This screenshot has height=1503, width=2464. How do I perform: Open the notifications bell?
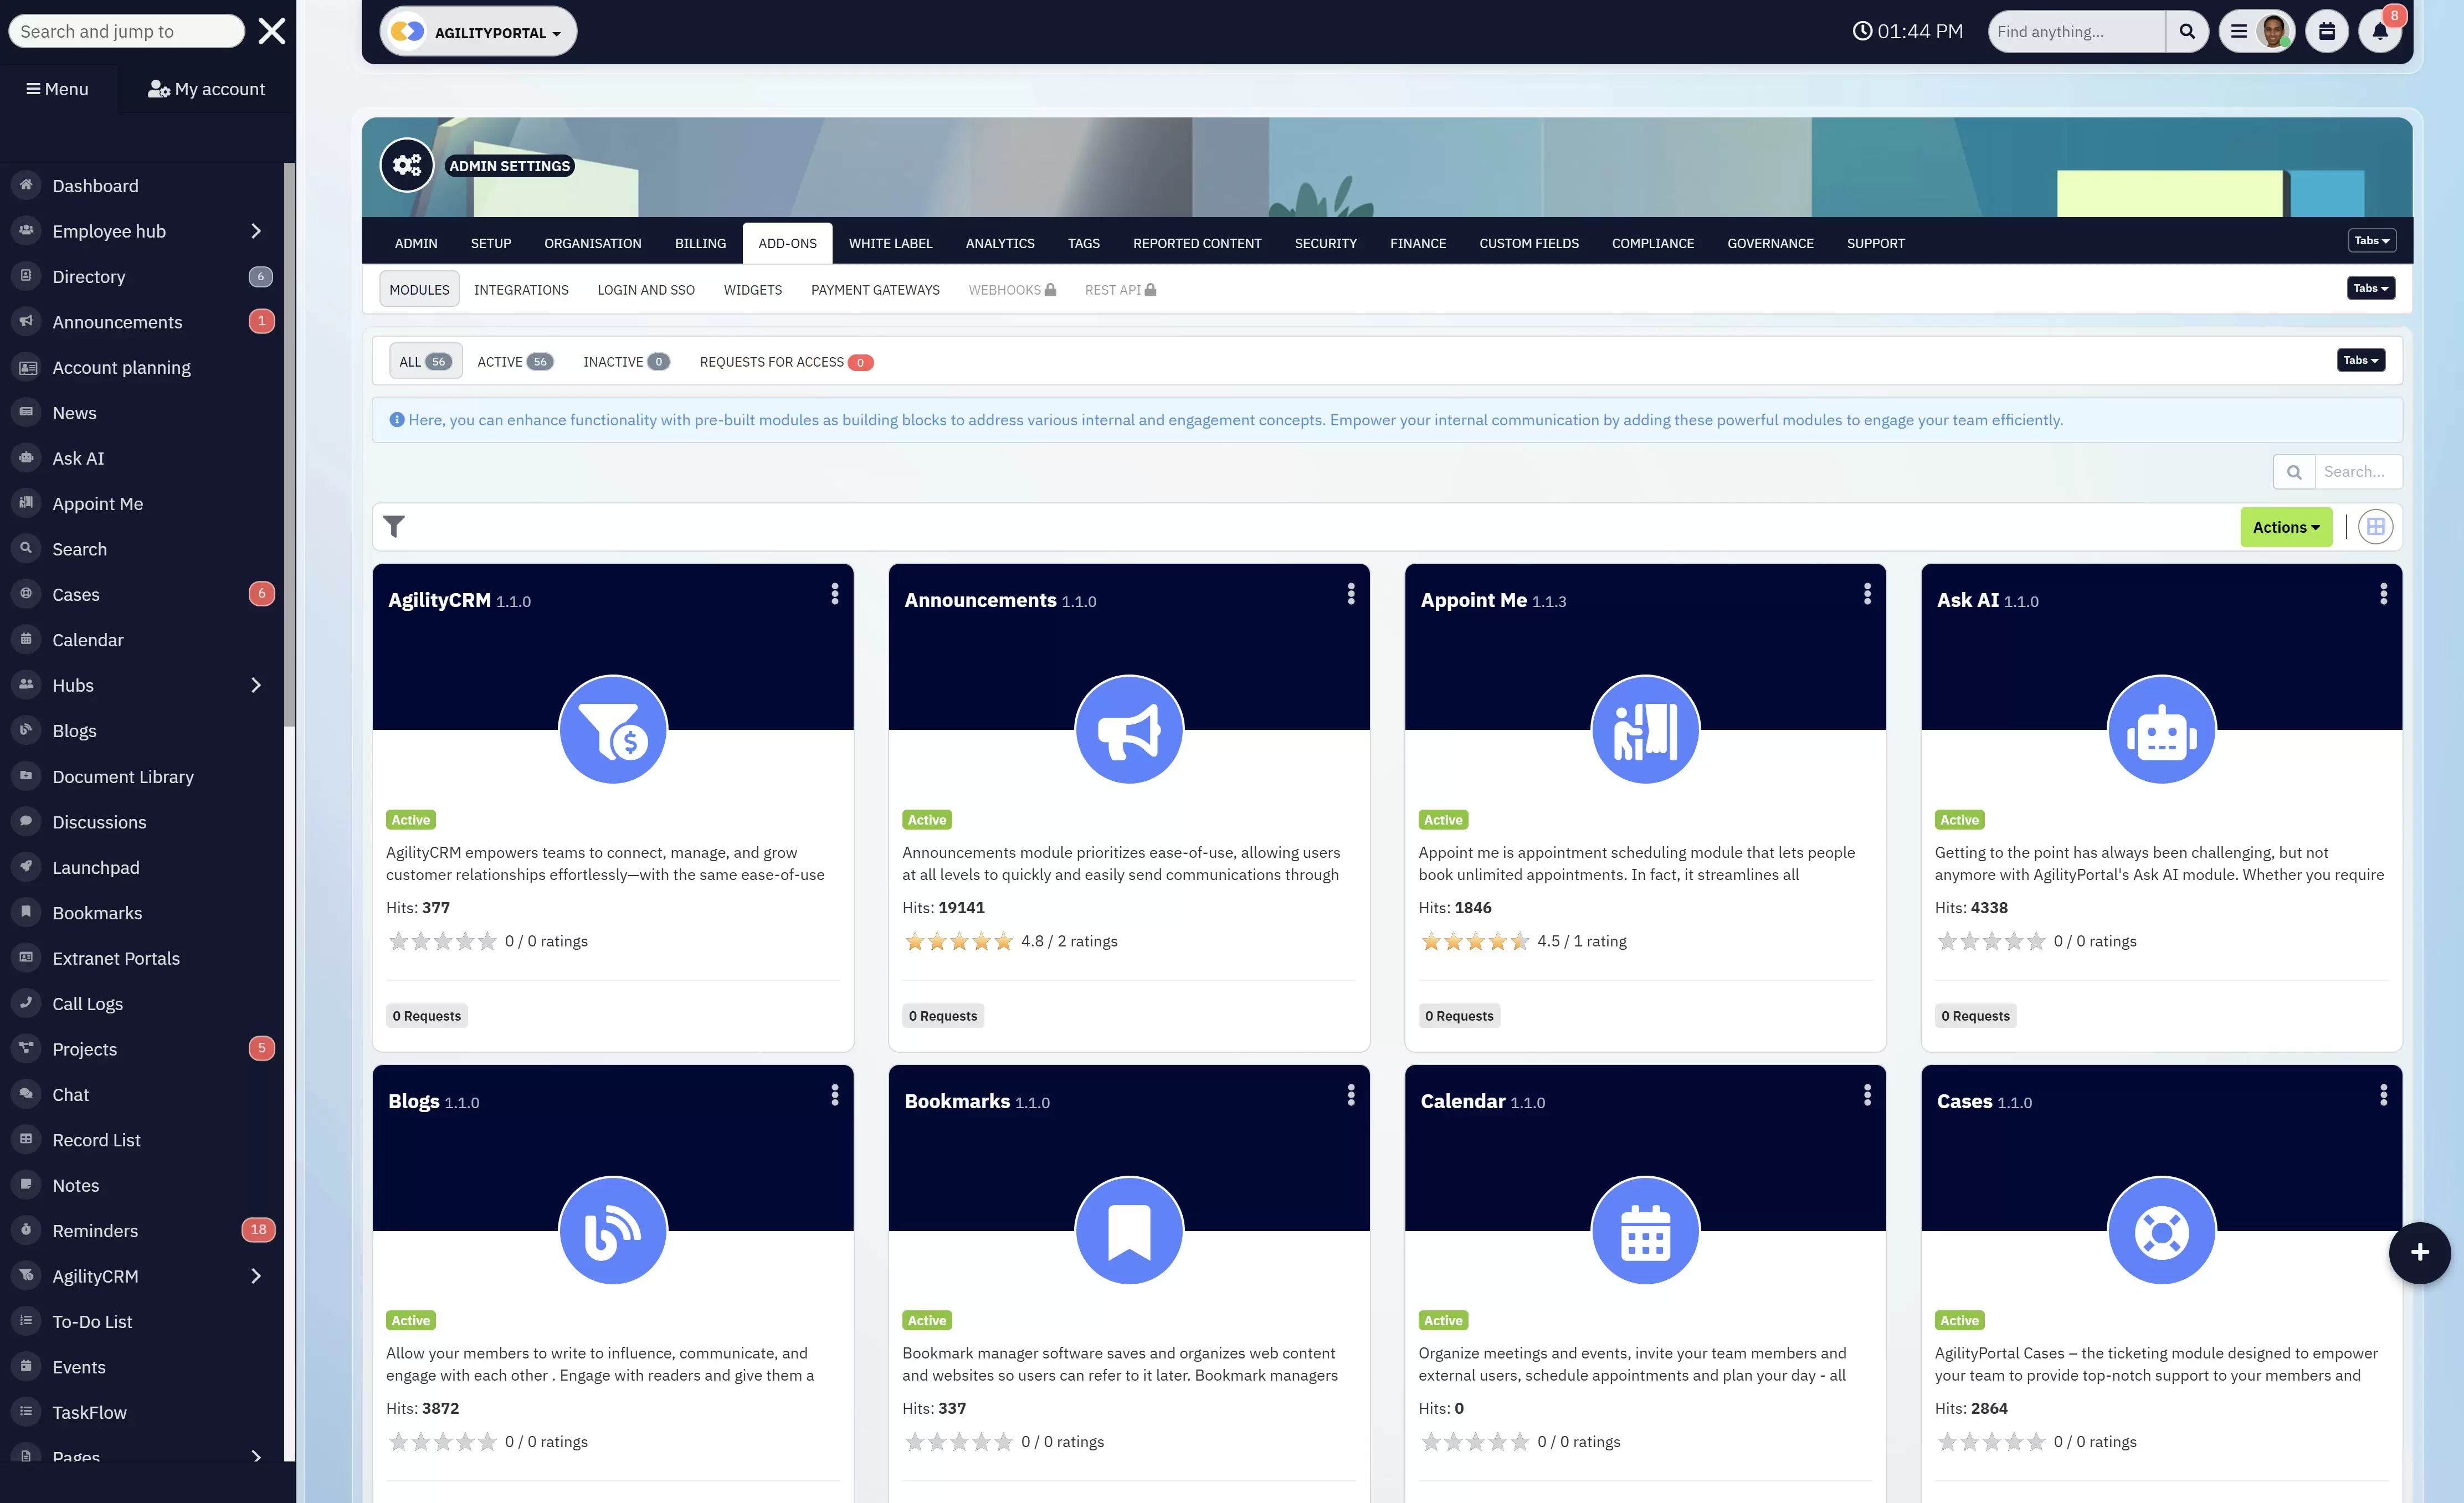(x=2380, y=32)
